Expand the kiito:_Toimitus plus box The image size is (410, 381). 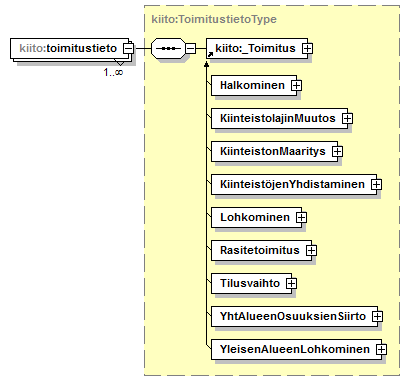(307, 49)
